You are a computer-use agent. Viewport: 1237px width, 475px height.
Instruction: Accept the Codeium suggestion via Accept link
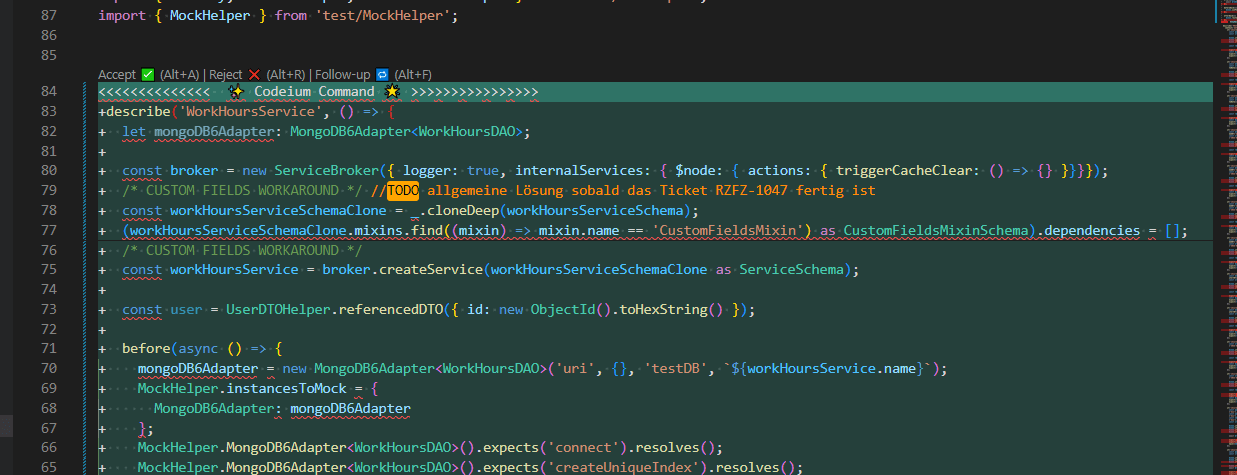[x=117, y=75]
